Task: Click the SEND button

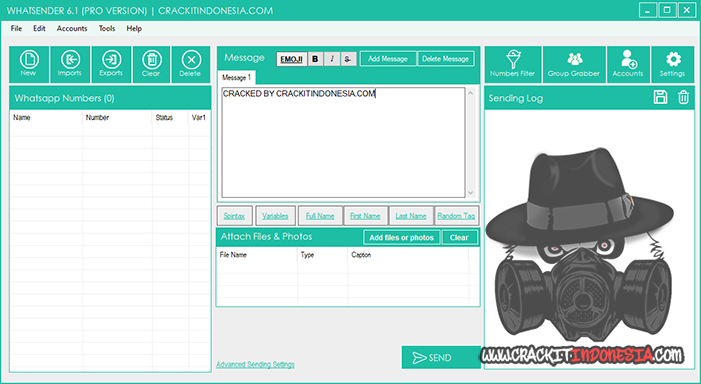Action: 441,357
